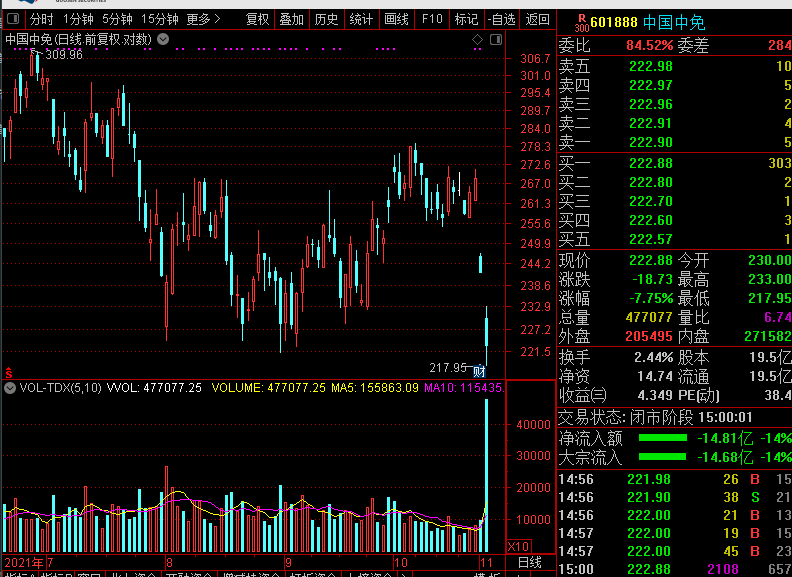Remove stock via -自选 button
The height and width of the screenshot is (577, 792).
coord(502,19)
